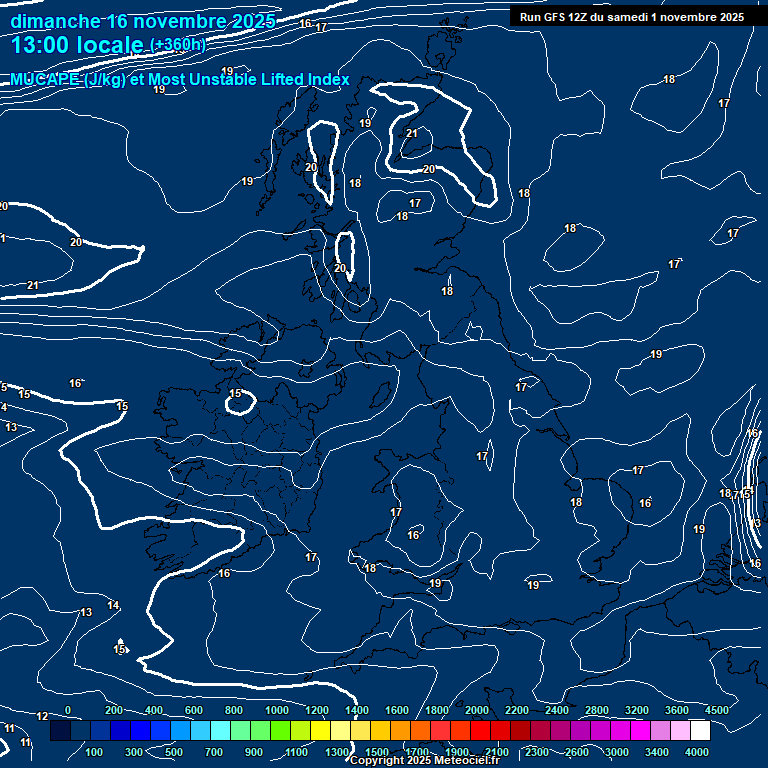Click the white swatch between 4000 and 4500
The image size is (768, 768).
[x=700, y=730]
